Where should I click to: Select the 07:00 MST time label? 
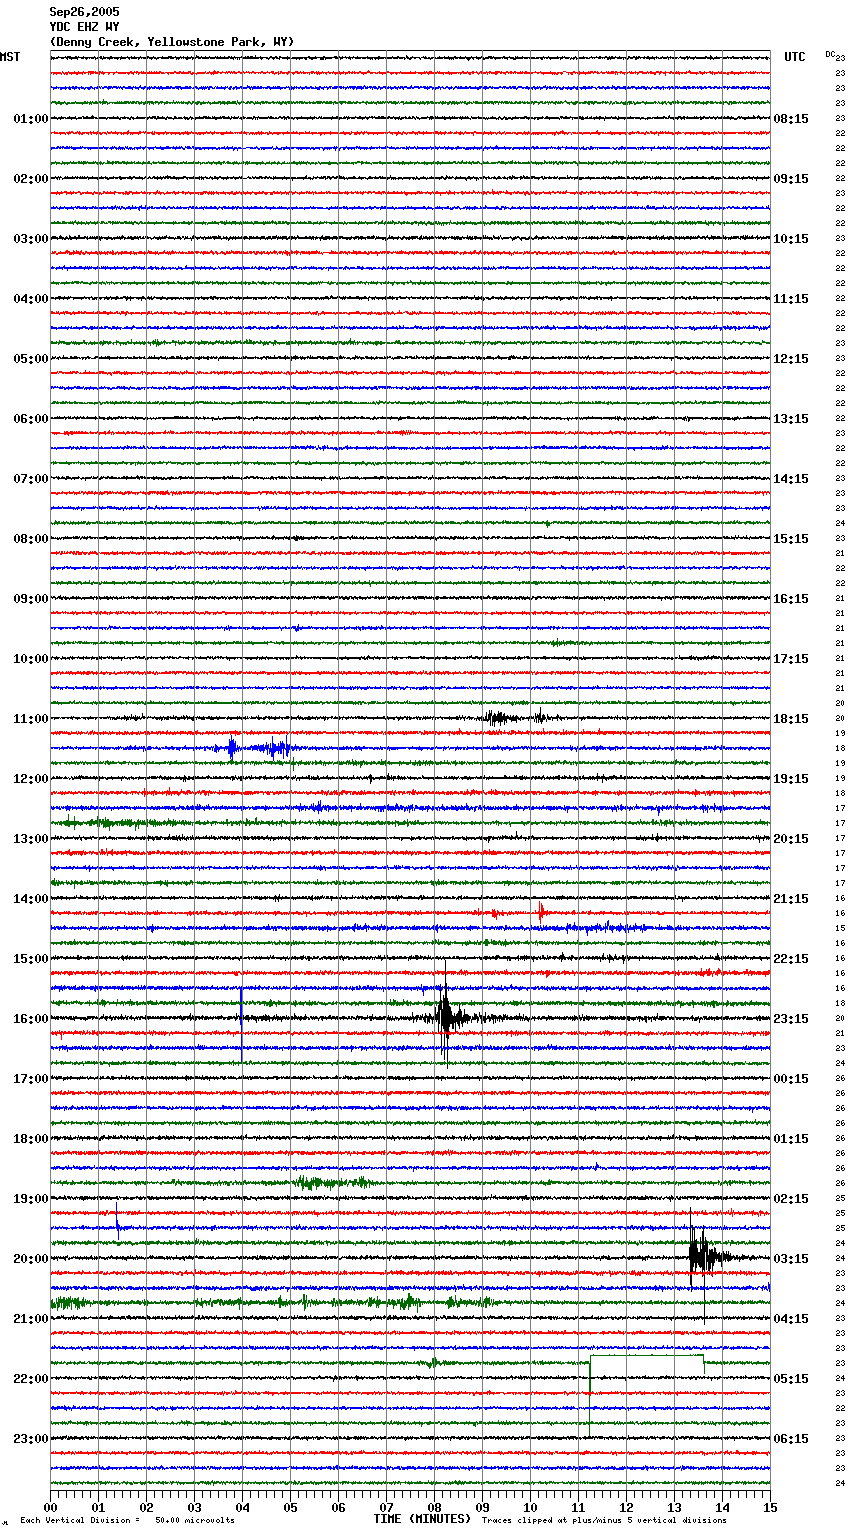click(x=30, y=479)
